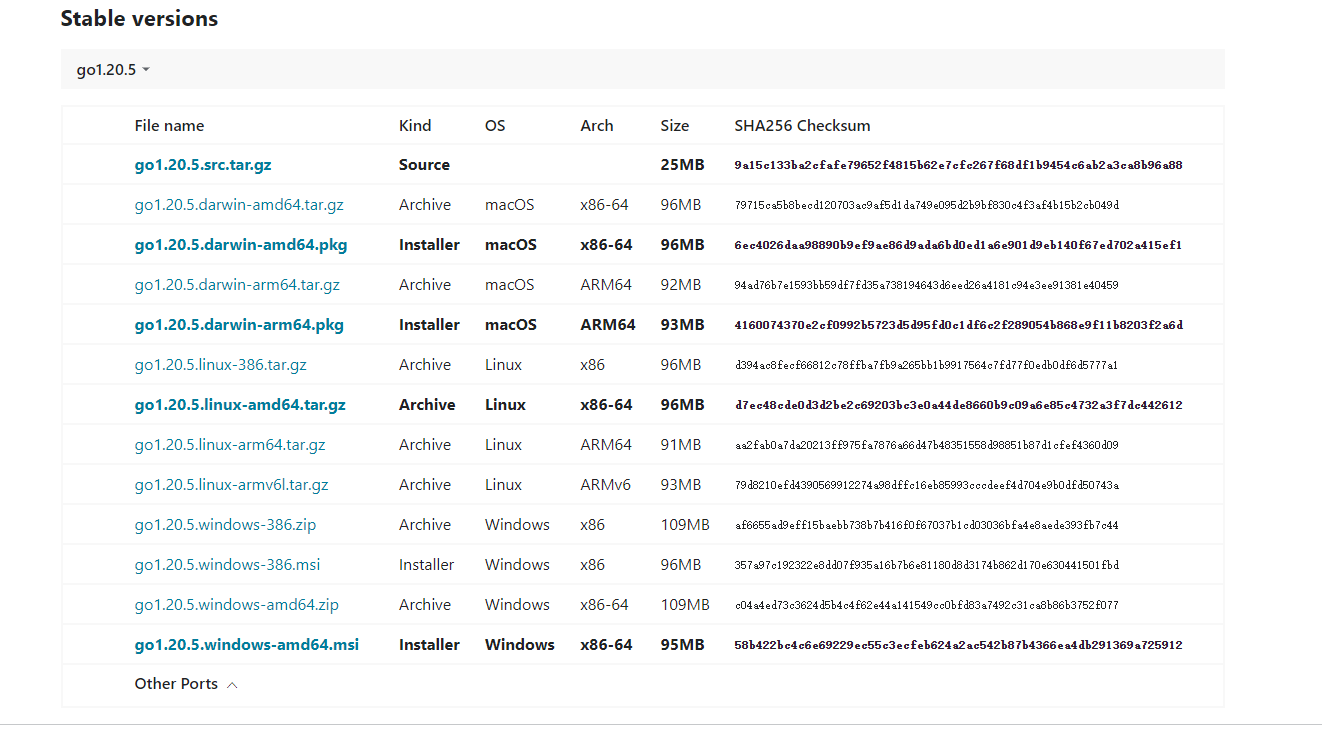The image size is (1322, 735).
Task: Click the Kind column header
Action: click(415, 126)
